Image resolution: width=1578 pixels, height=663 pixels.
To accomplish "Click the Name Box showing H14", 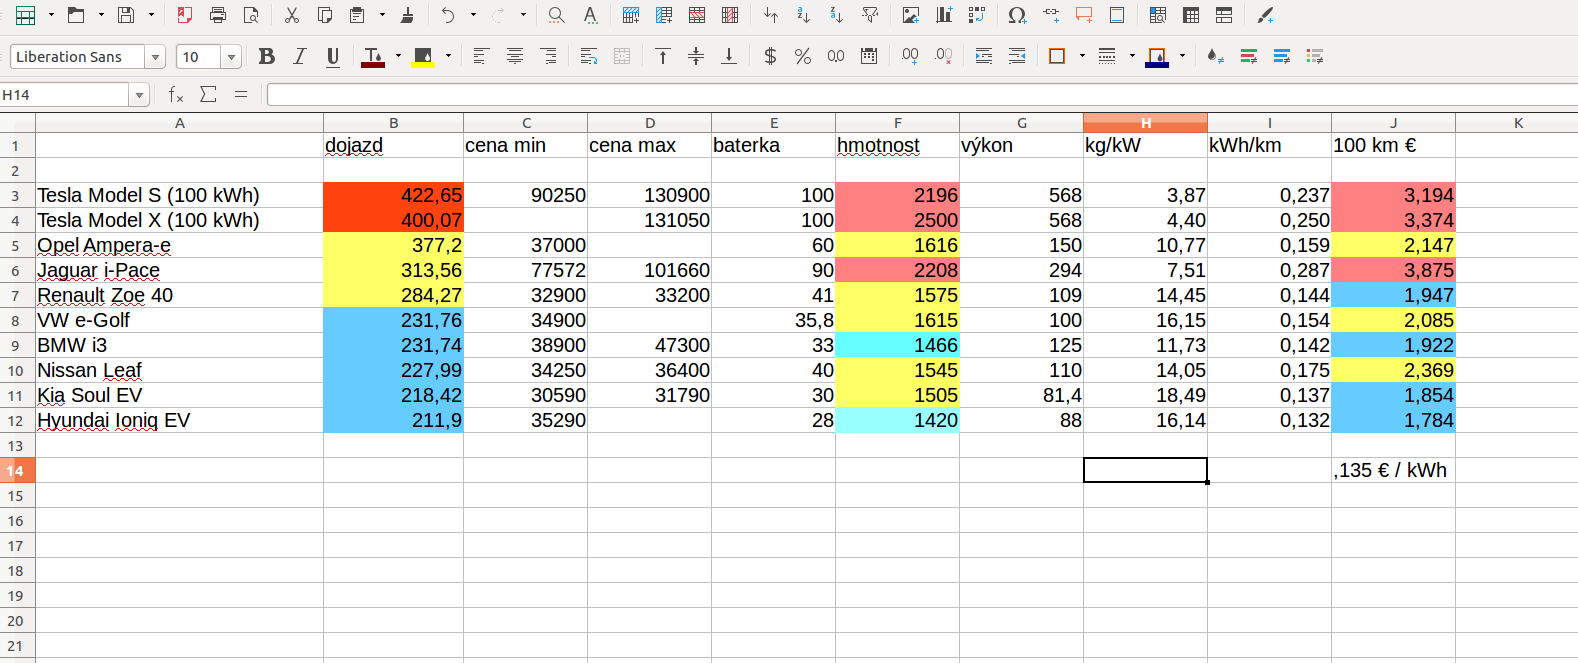I will (65, 95).
